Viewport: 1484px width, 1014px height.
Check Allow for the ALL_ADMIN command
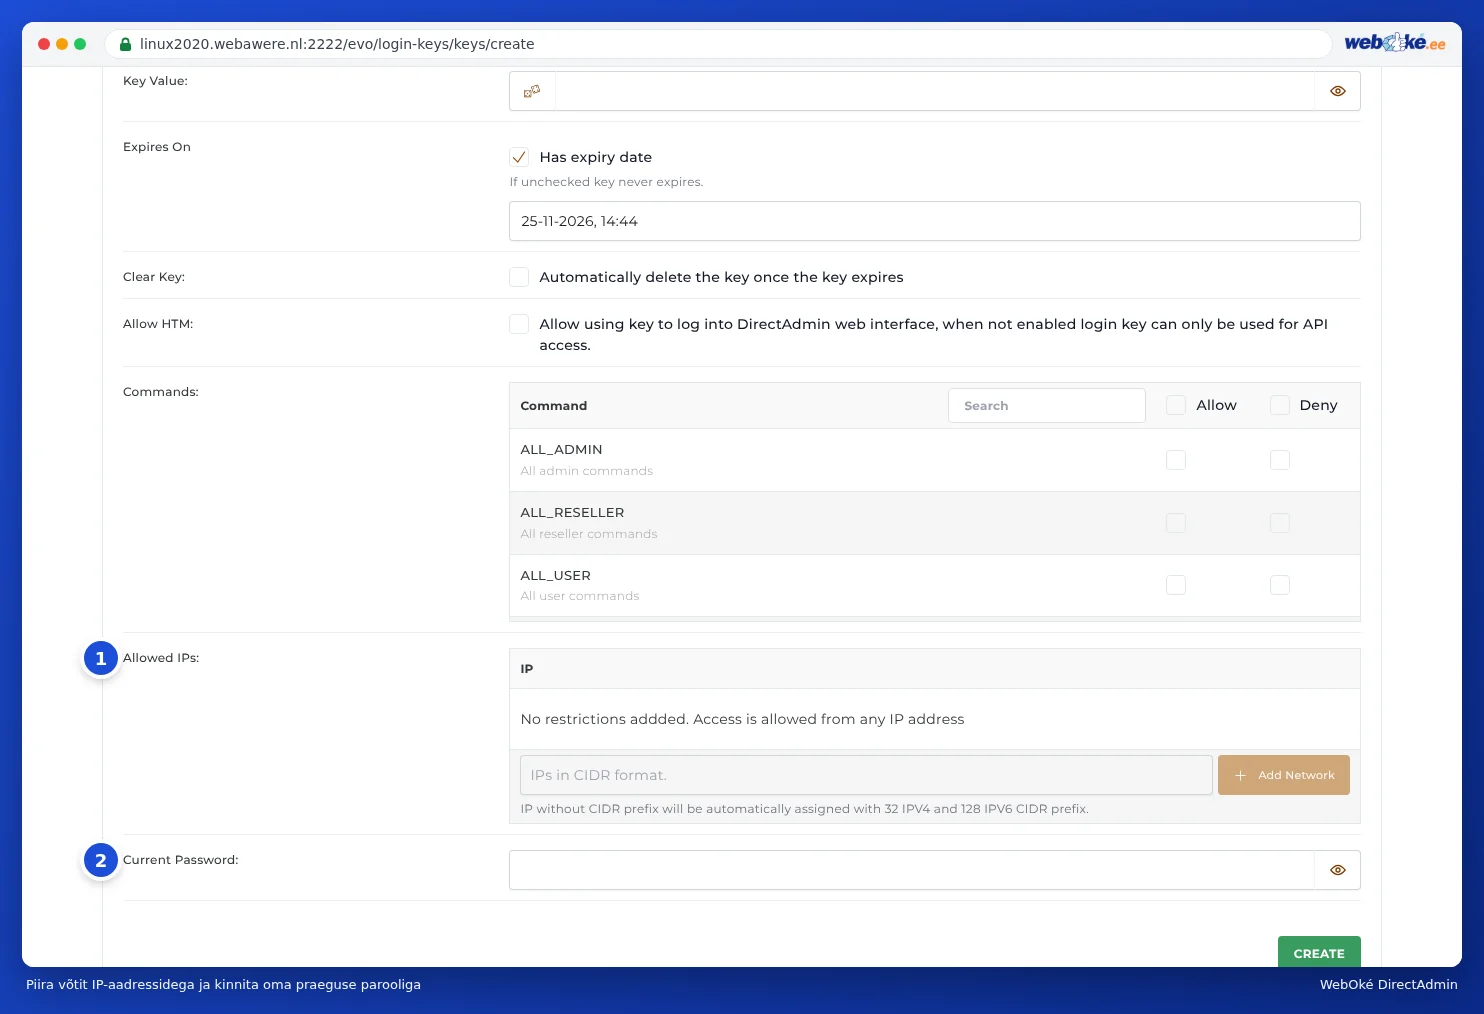tap(1176, 460)
